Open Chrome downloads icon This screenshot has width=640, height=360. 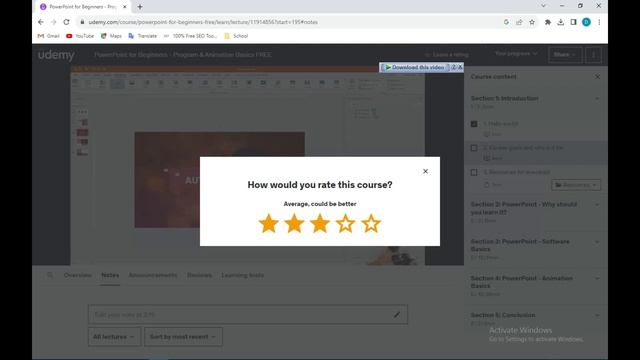point(560,22)
